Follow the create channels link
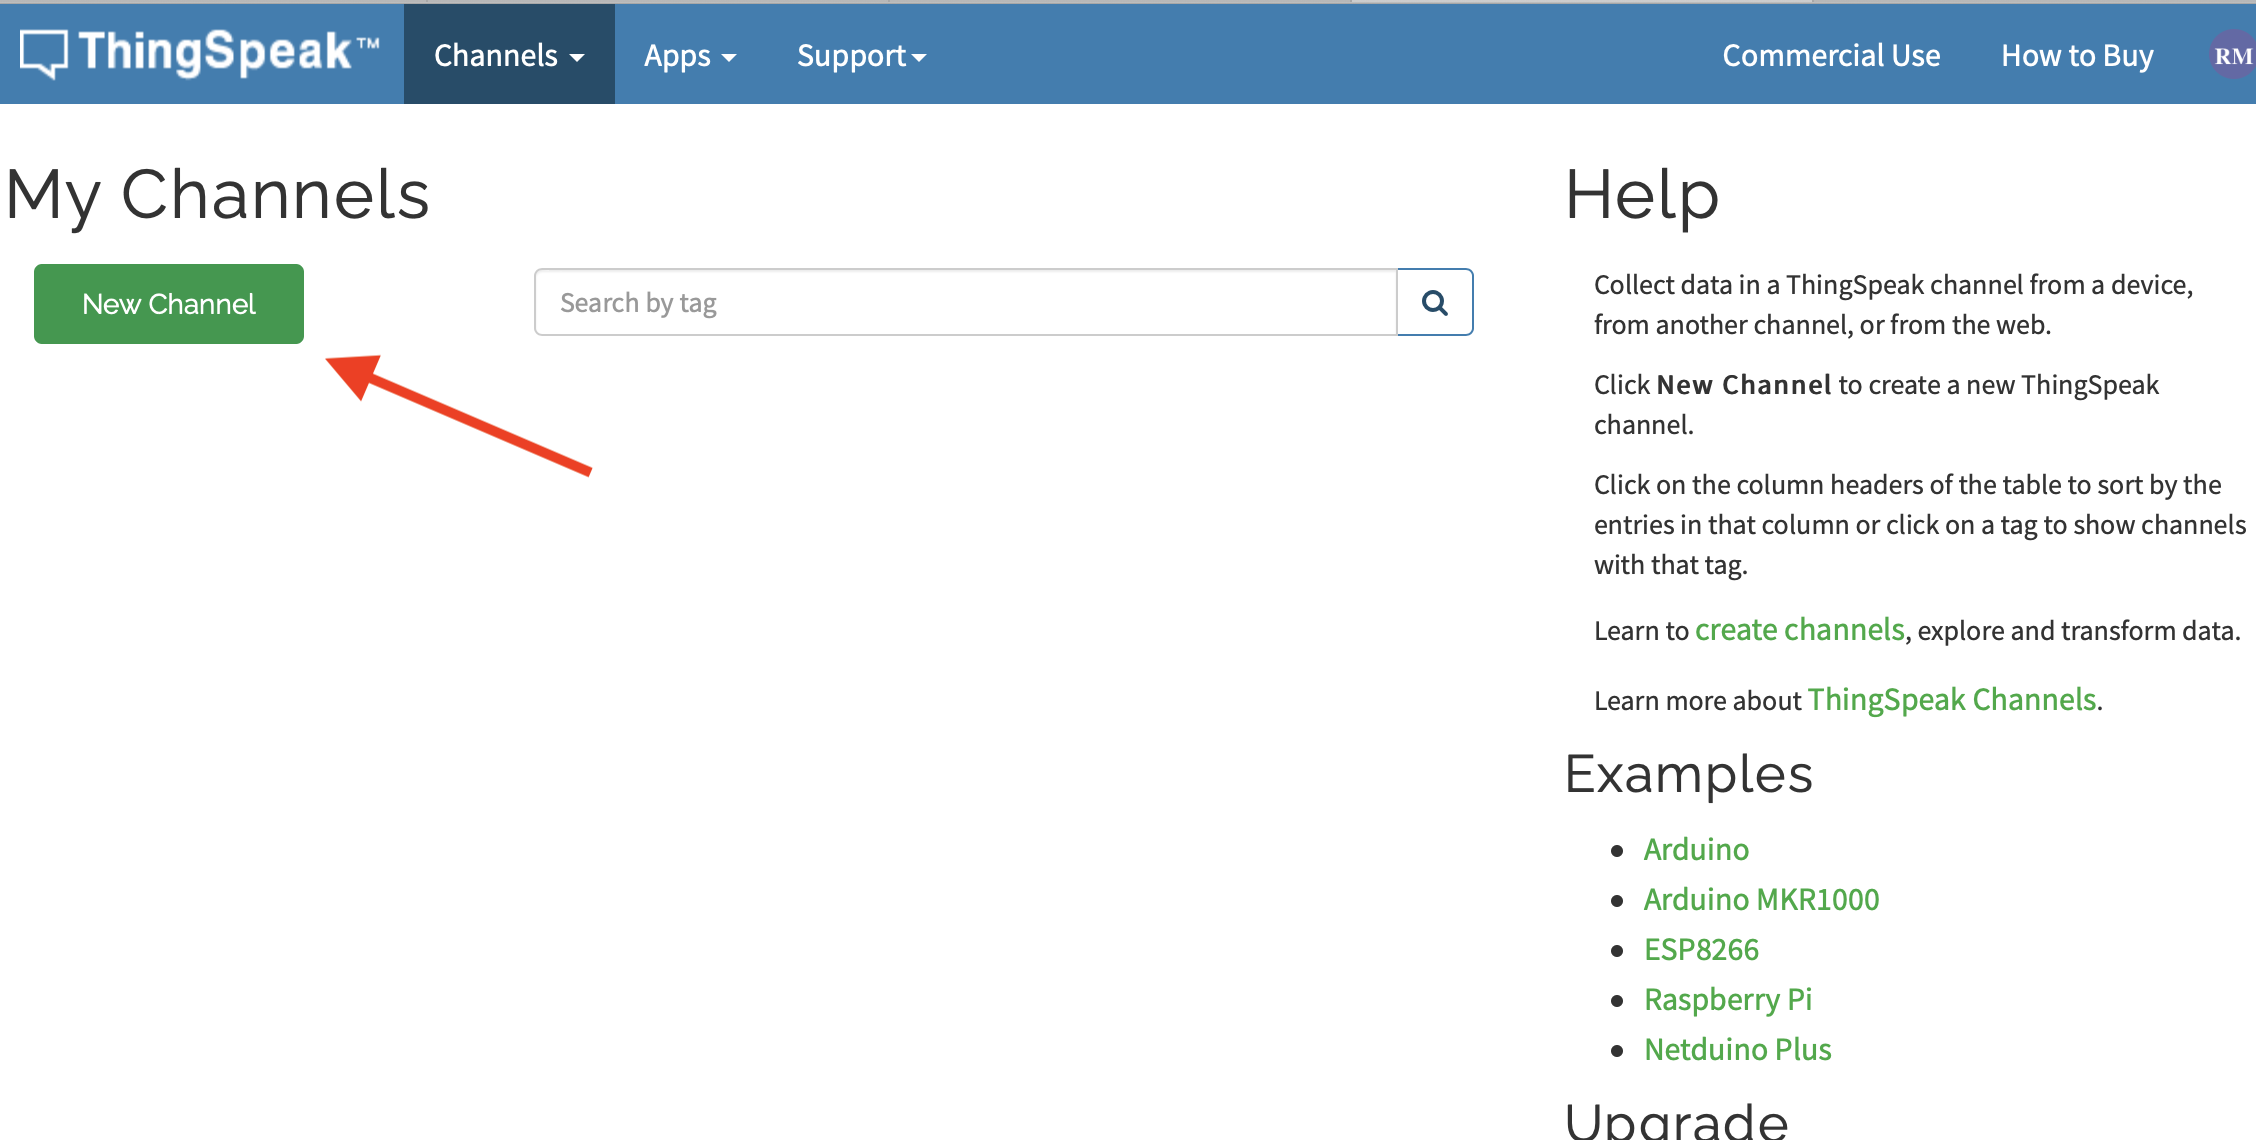Viewport: 2256px width, 1140px height. click(1799, 630)
